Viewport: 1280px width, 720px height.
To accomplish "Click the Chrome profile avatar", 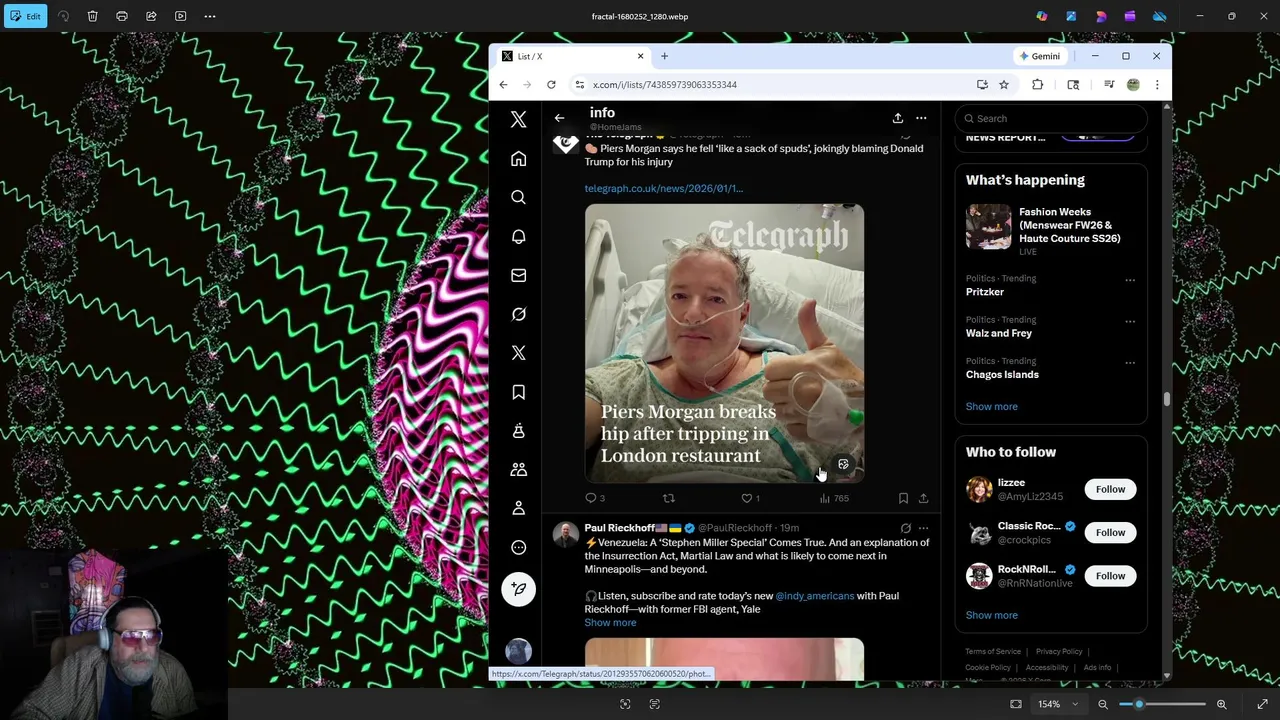I will [1133, 85].
